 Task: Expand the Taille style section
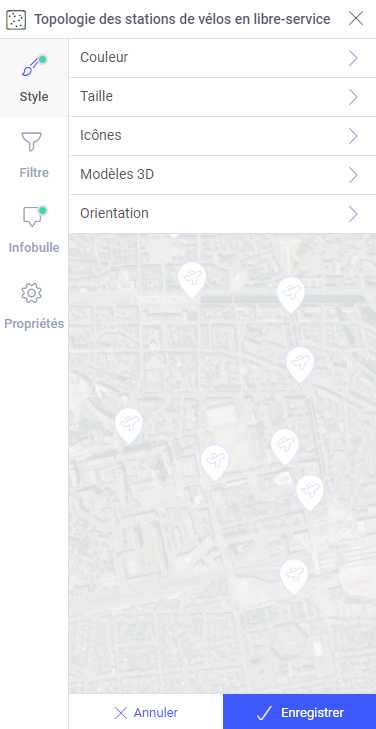[x=223, y=97]
